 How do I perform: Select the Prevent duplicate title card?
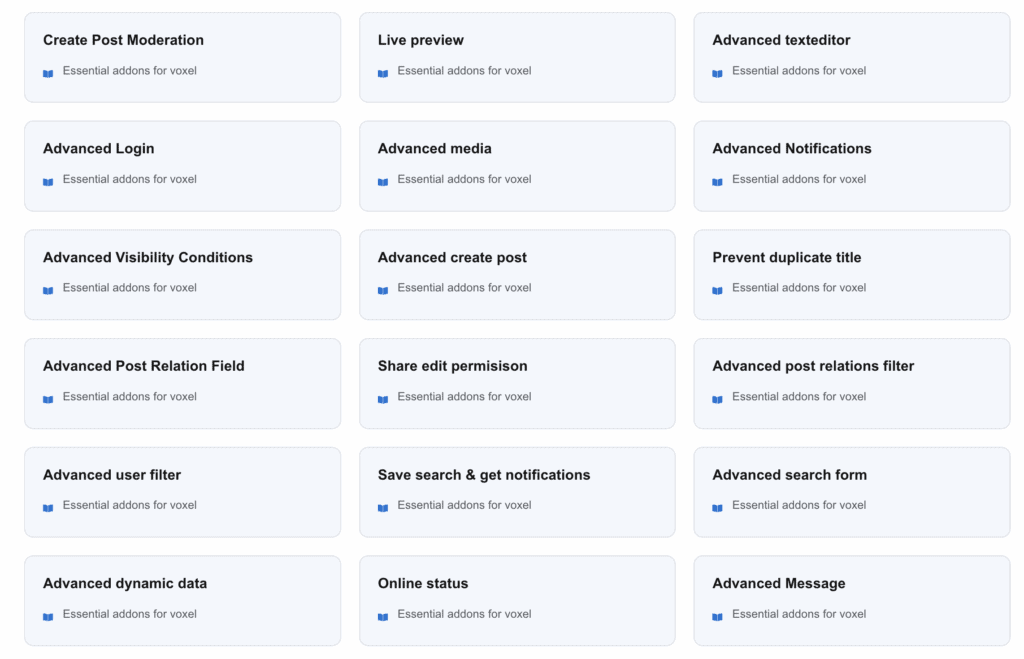point(786,258)
